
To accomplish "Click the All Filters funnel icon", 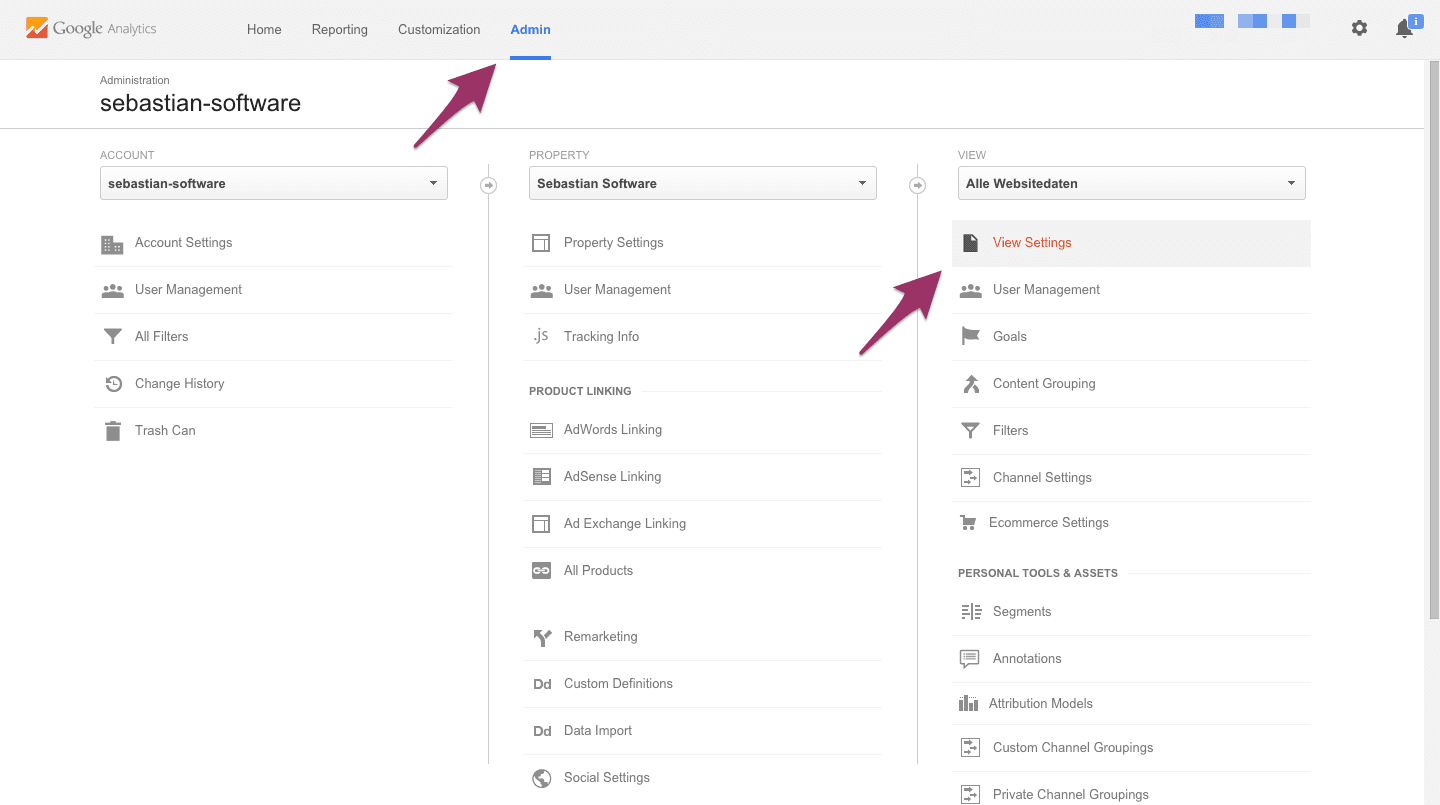I will coord(112,337).
